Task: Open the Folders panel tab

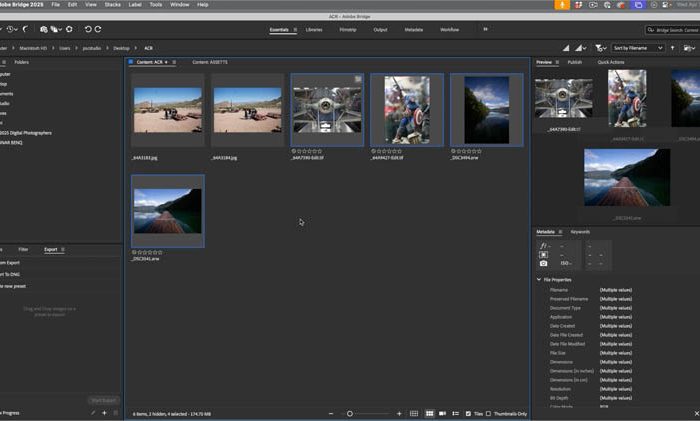Action: tap(21, 62)
